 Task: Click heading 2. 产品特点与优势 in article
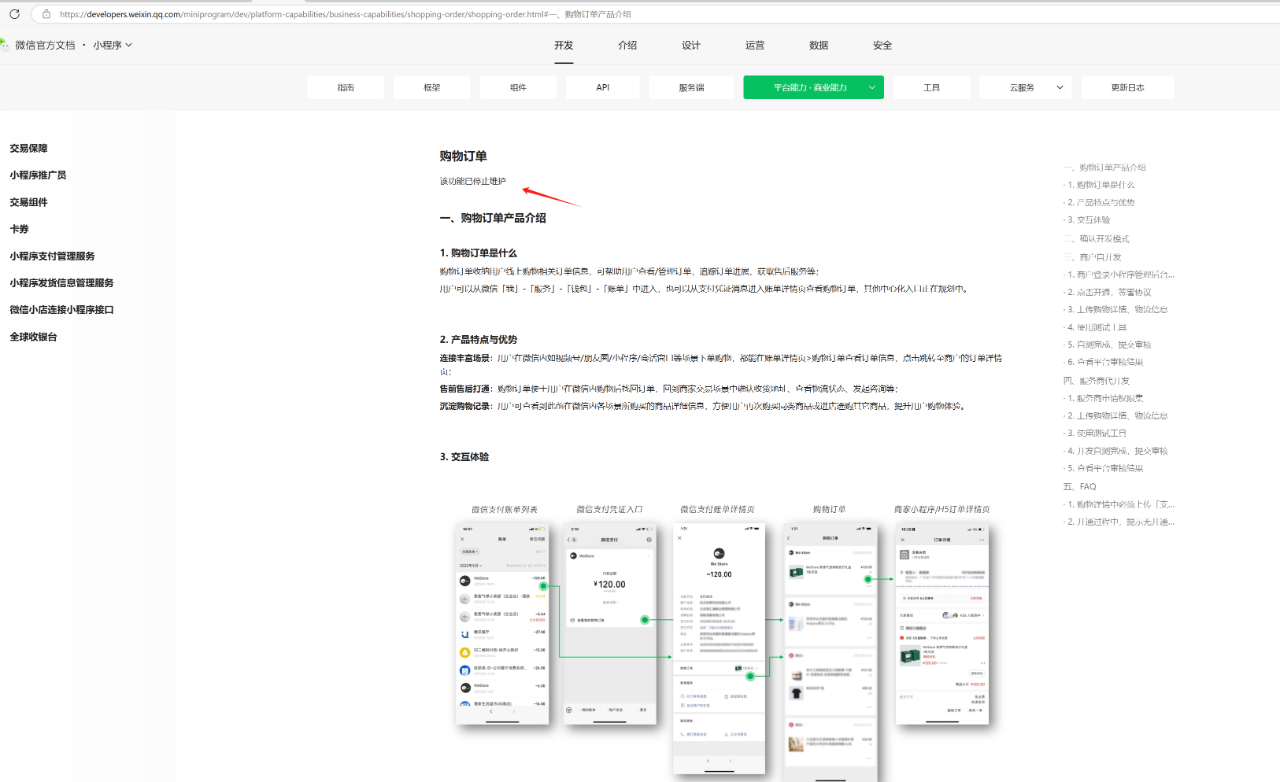pos(478,340)
